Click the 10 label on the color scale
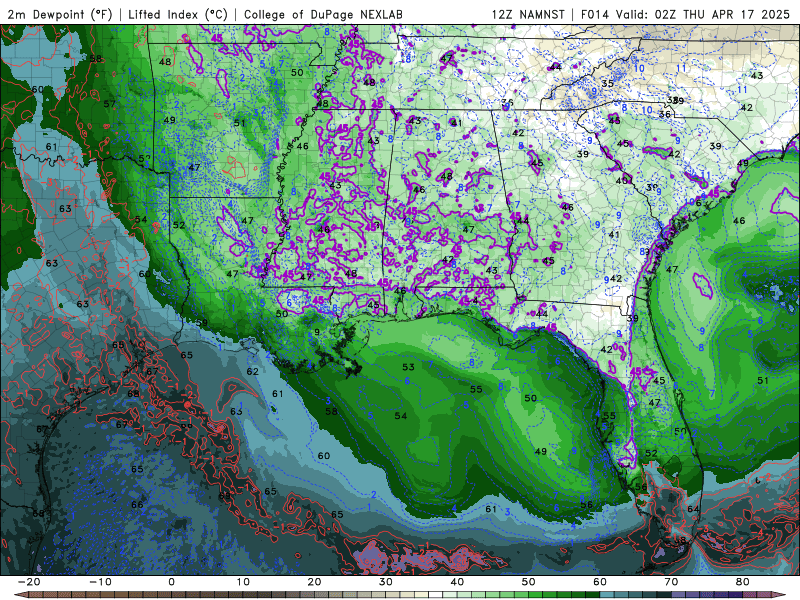 point(243,582)
